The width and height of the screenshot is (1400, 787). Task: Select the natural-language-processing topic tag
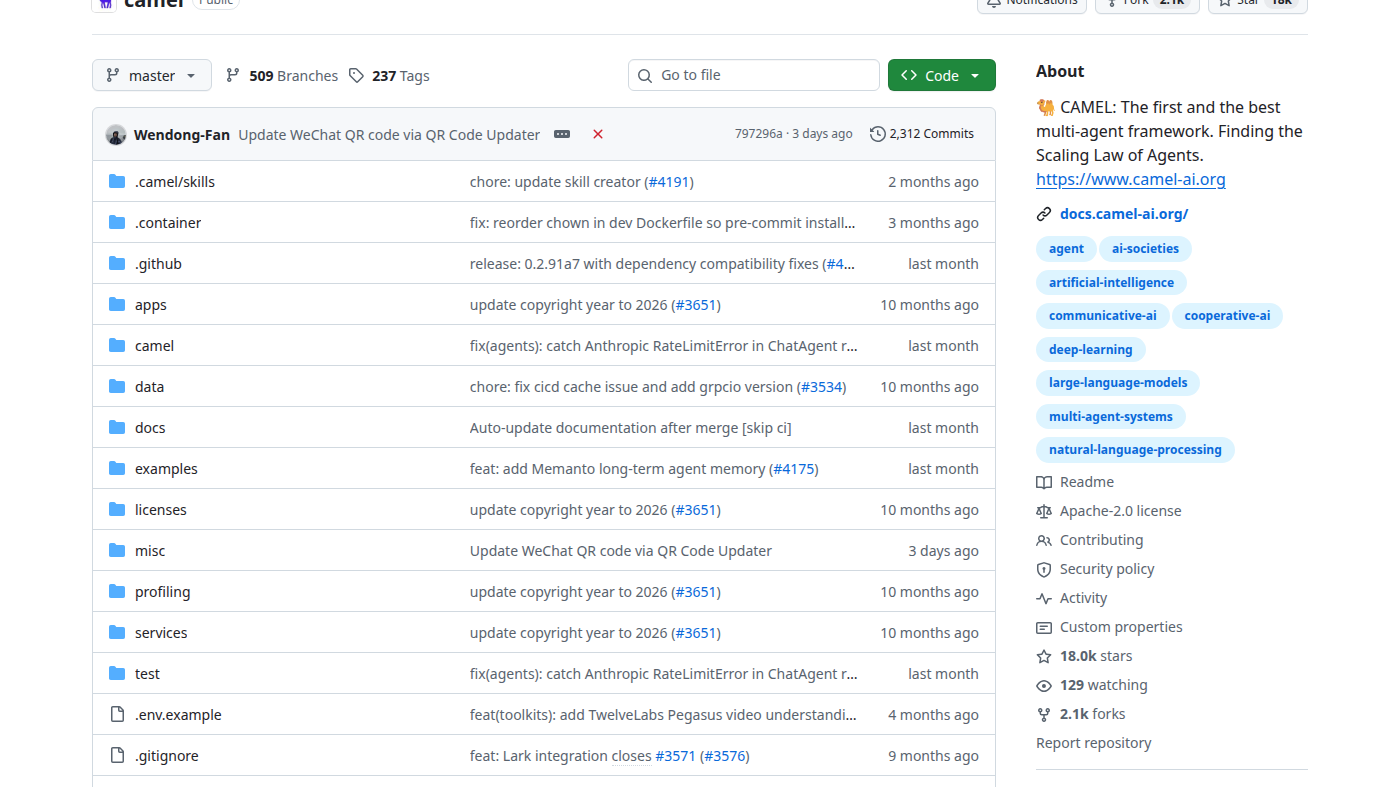click(1135, 450)
